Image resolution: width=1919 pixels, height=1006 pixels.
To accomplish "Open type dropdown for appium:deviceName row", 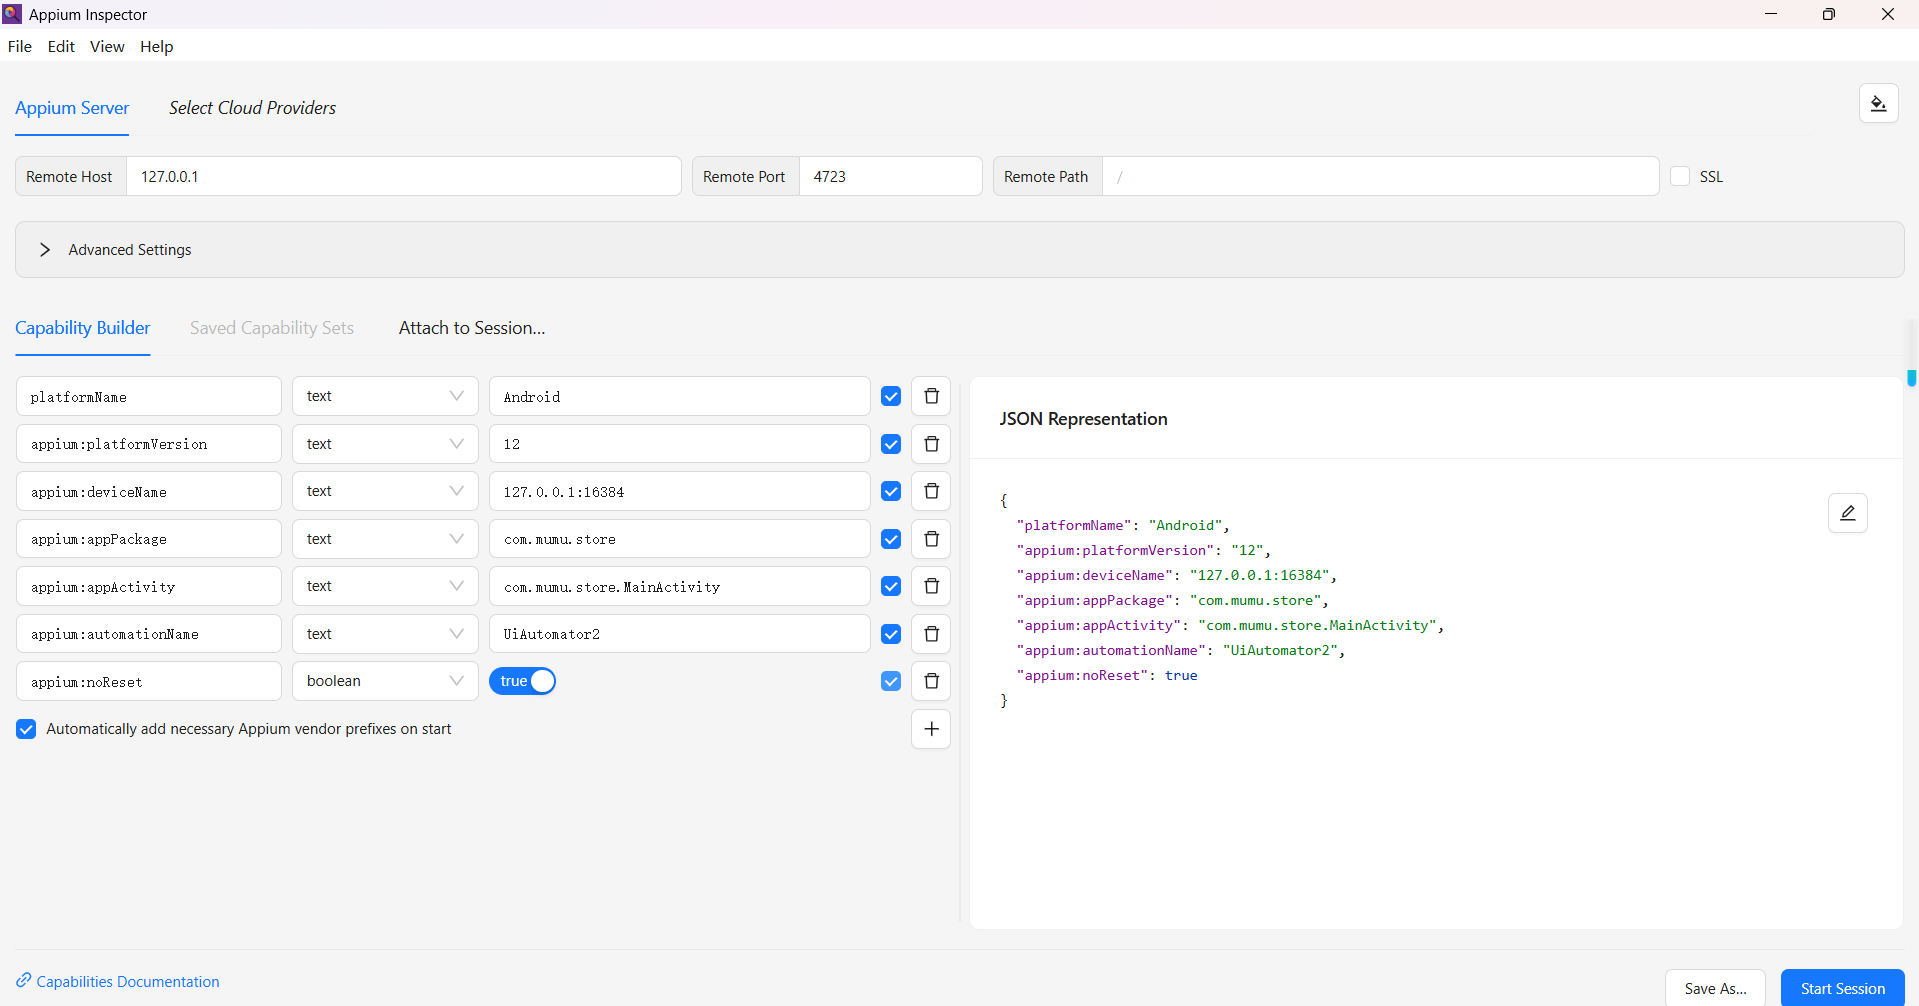I will [385, 491].
